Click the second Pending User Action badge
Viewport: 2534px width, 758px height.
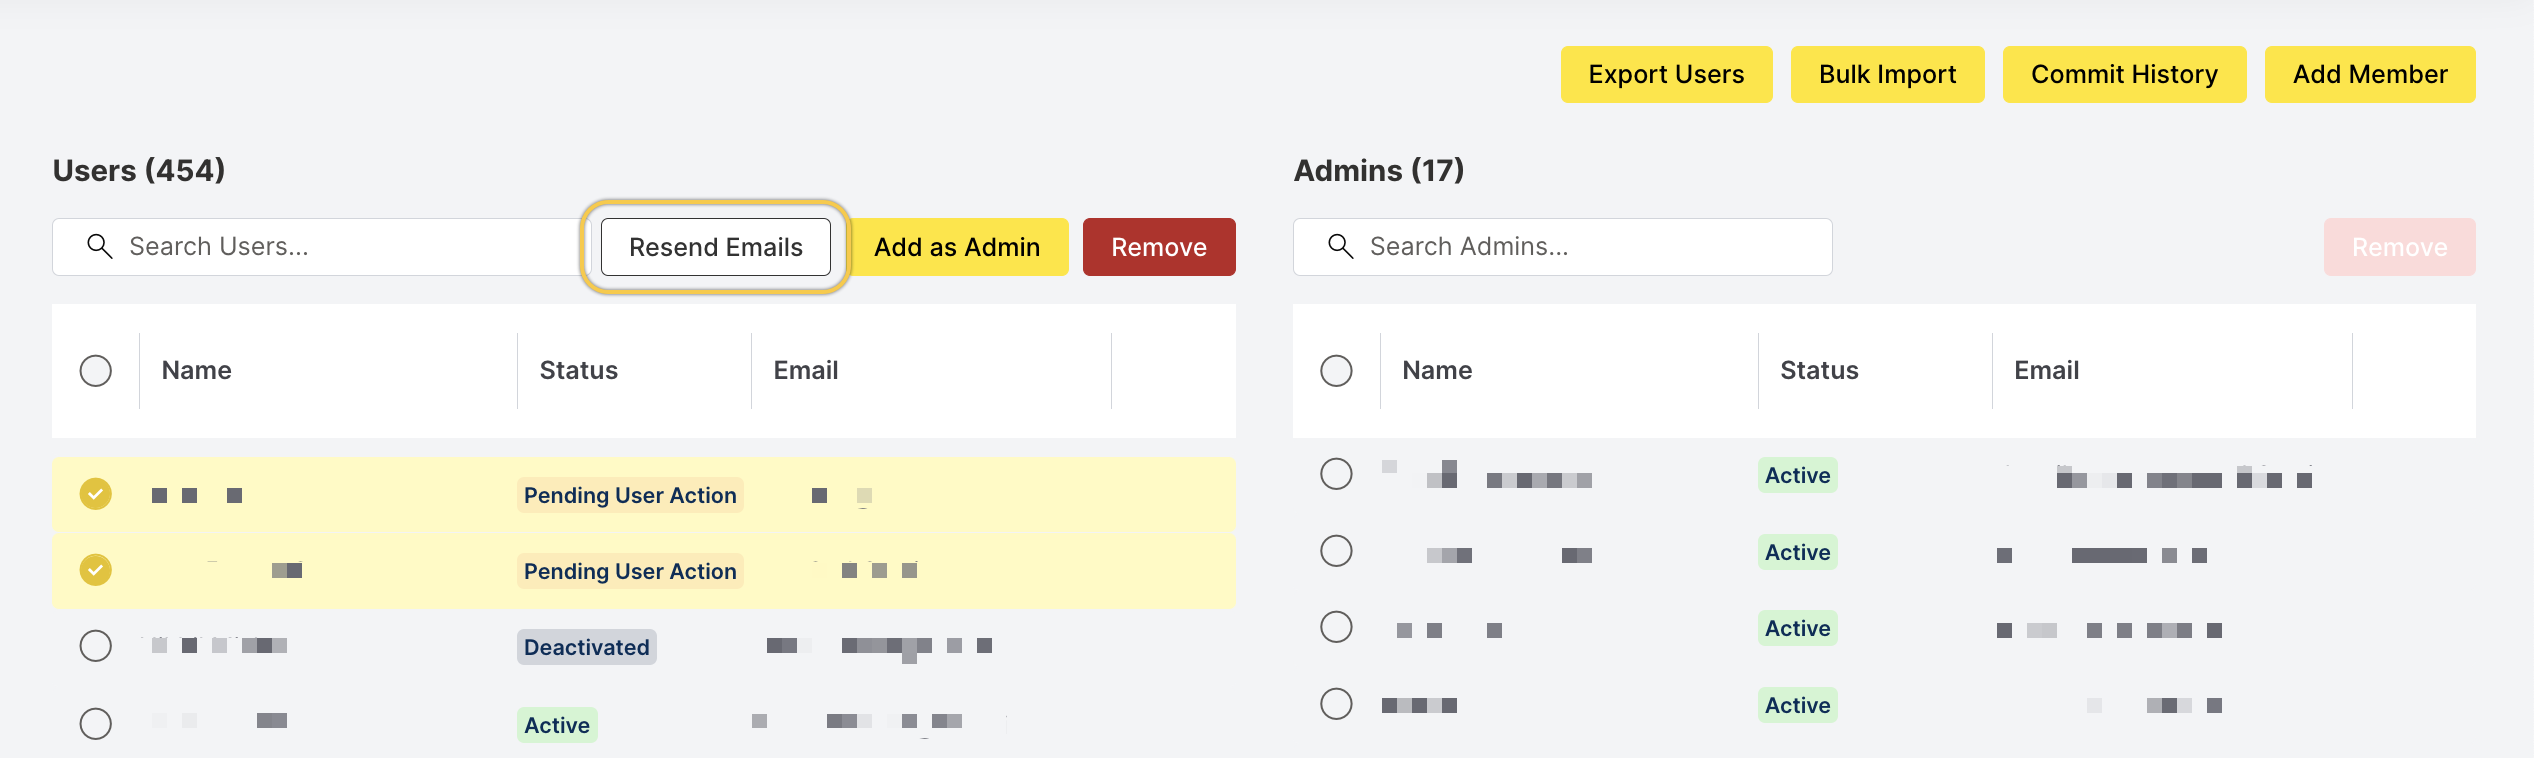click(x=630, y=571)
